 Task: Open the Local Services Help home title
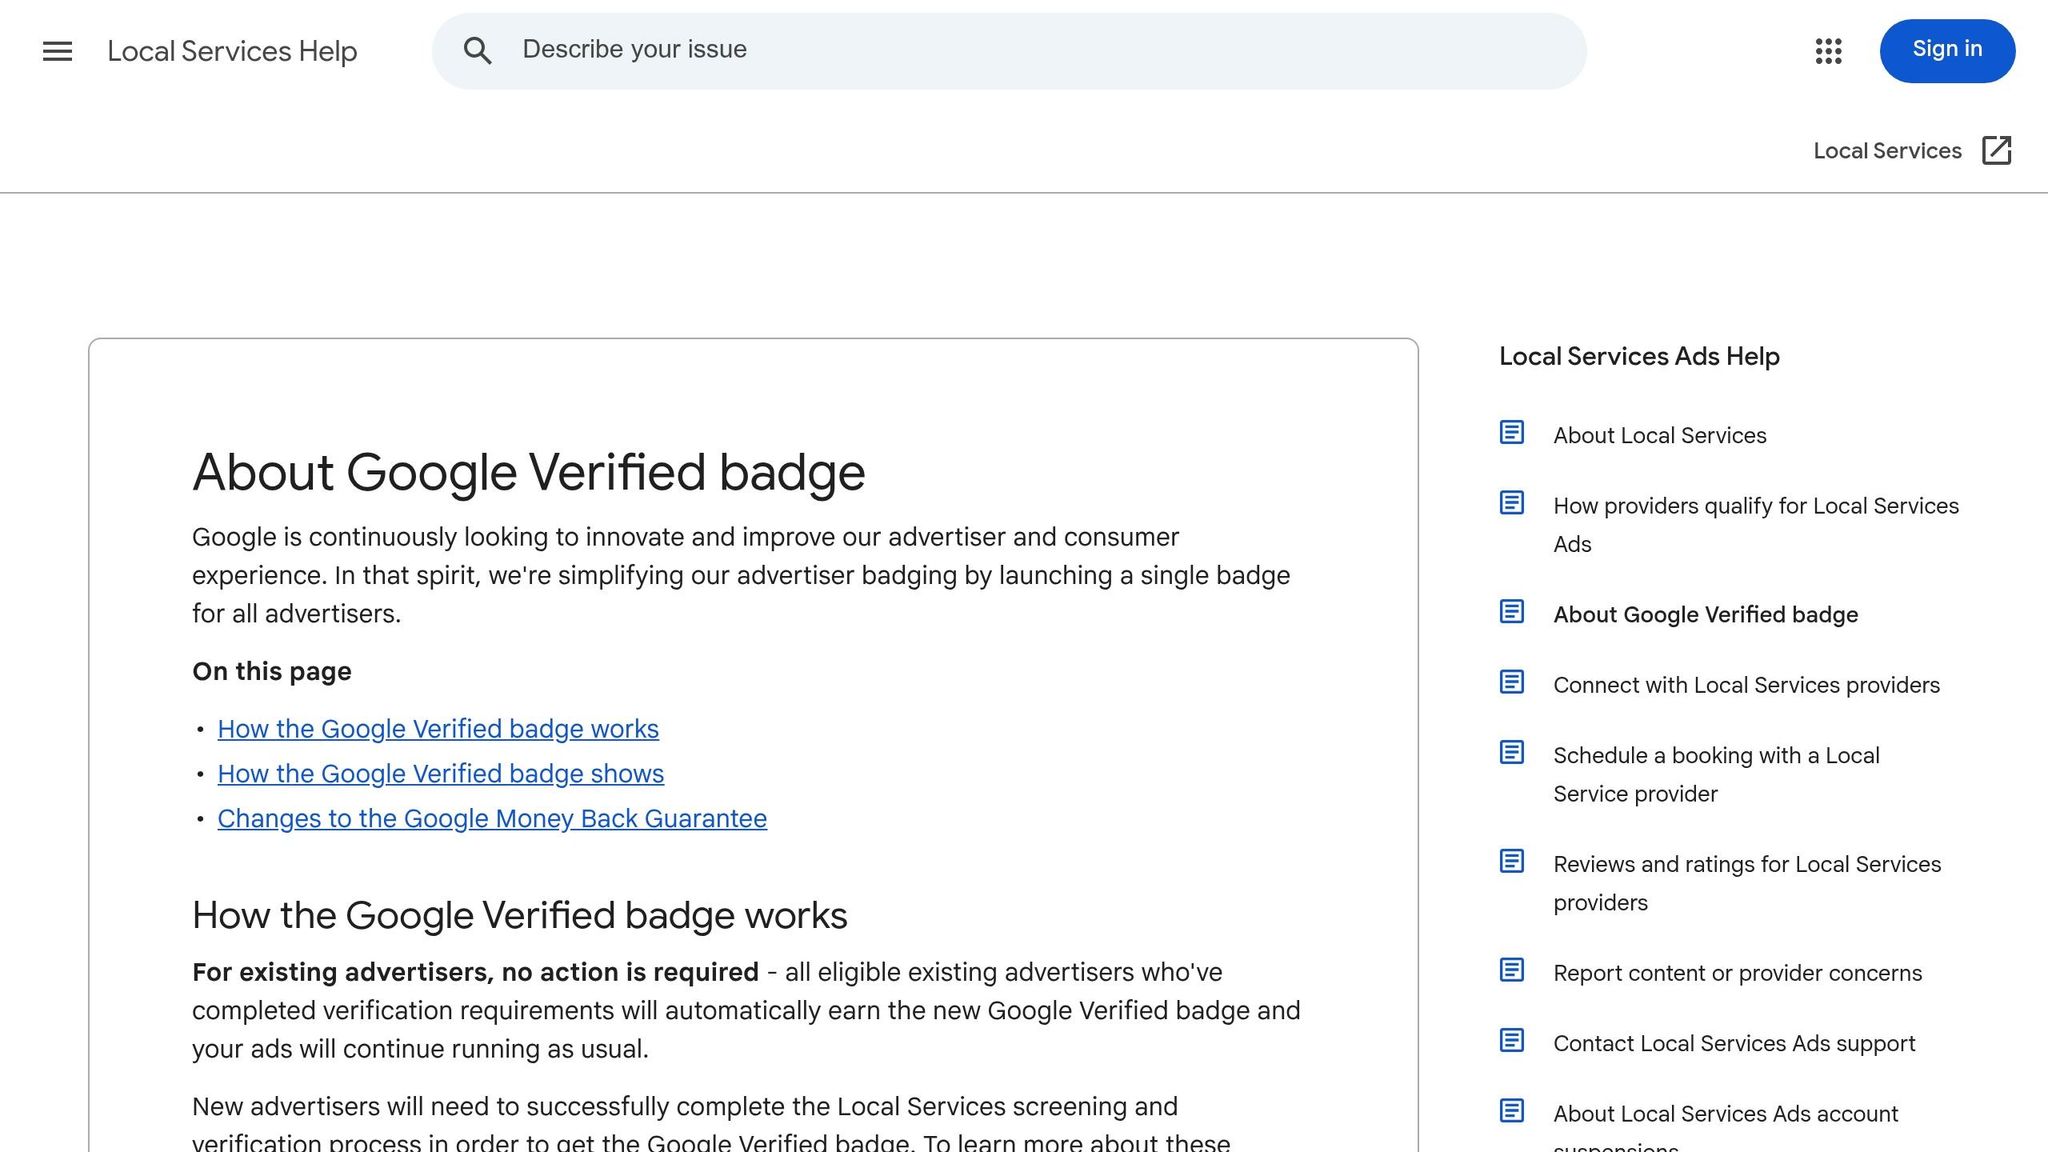232,51
